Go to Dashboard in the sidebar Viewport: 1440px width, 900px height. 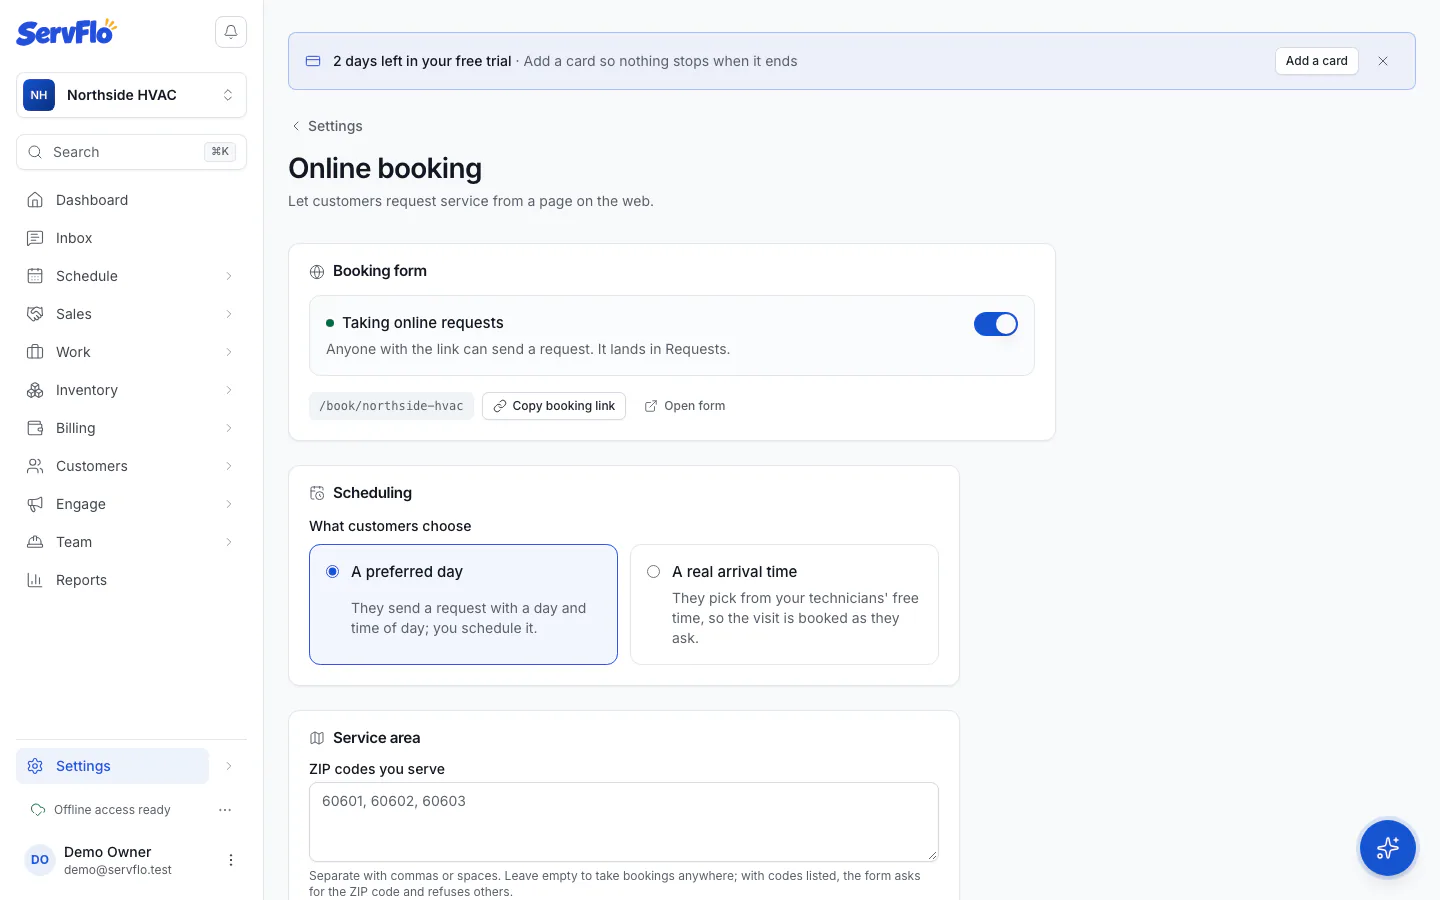[x=131, y=200]
